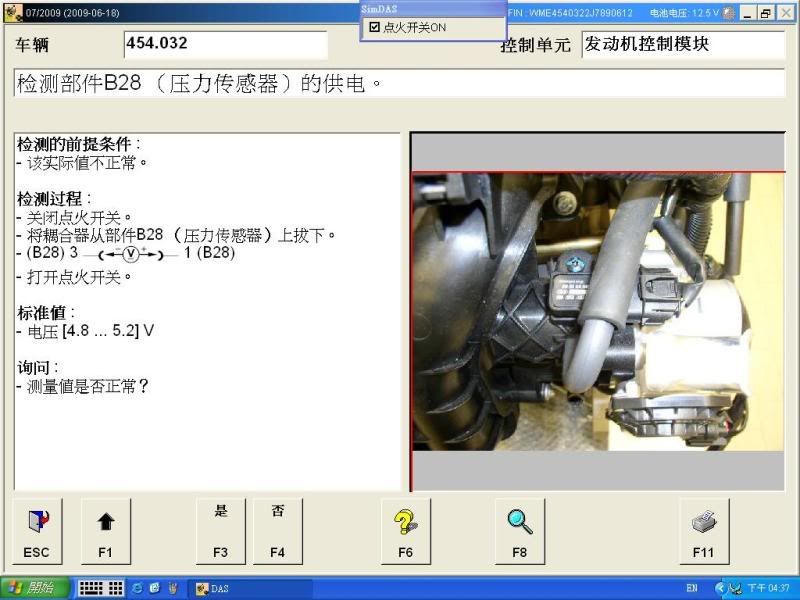Open the Windows Start menu
The height and width of the screenshot is (600, 800).
point(34,589)
